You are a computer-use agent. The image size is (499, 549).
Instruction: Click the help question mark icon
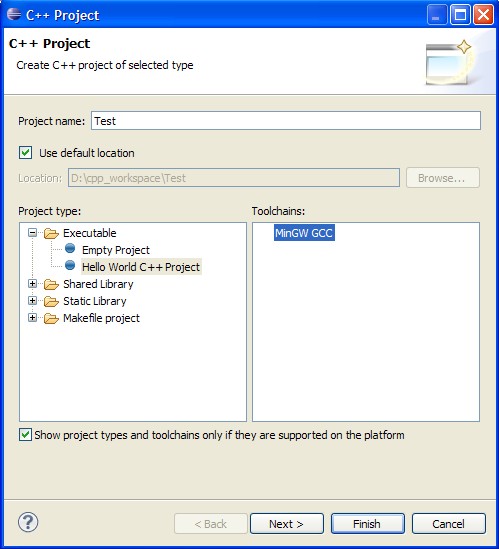click(x=28, y=522)
